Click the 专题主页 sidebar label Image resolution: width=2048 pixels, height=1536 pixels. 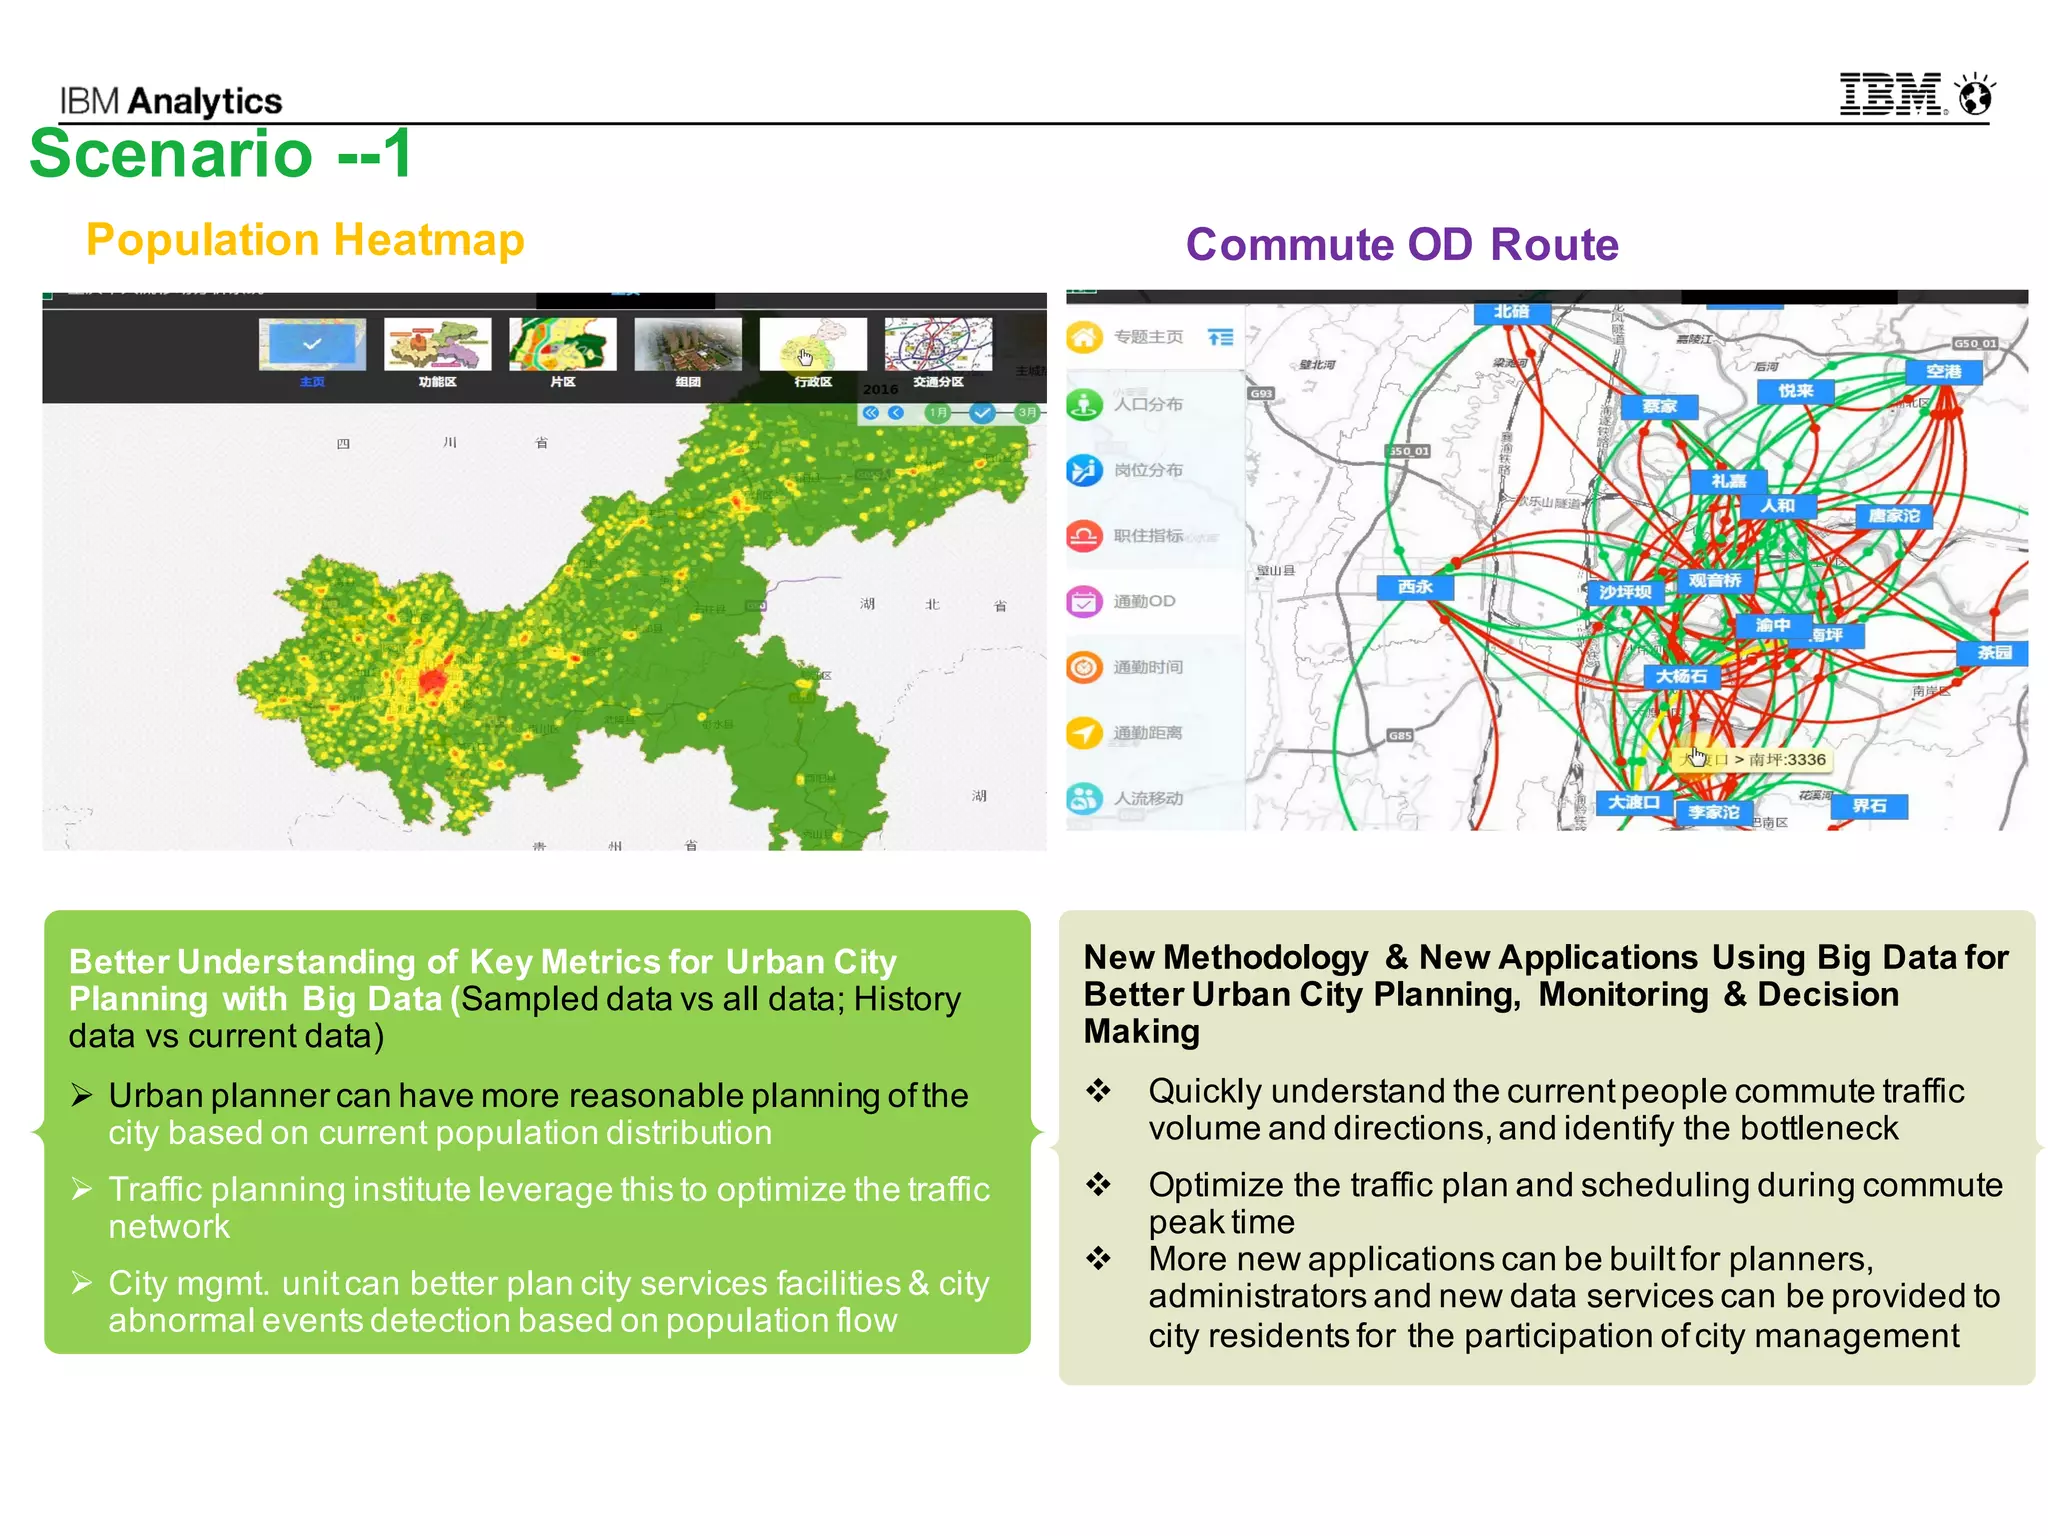(x=1148, y=338)
